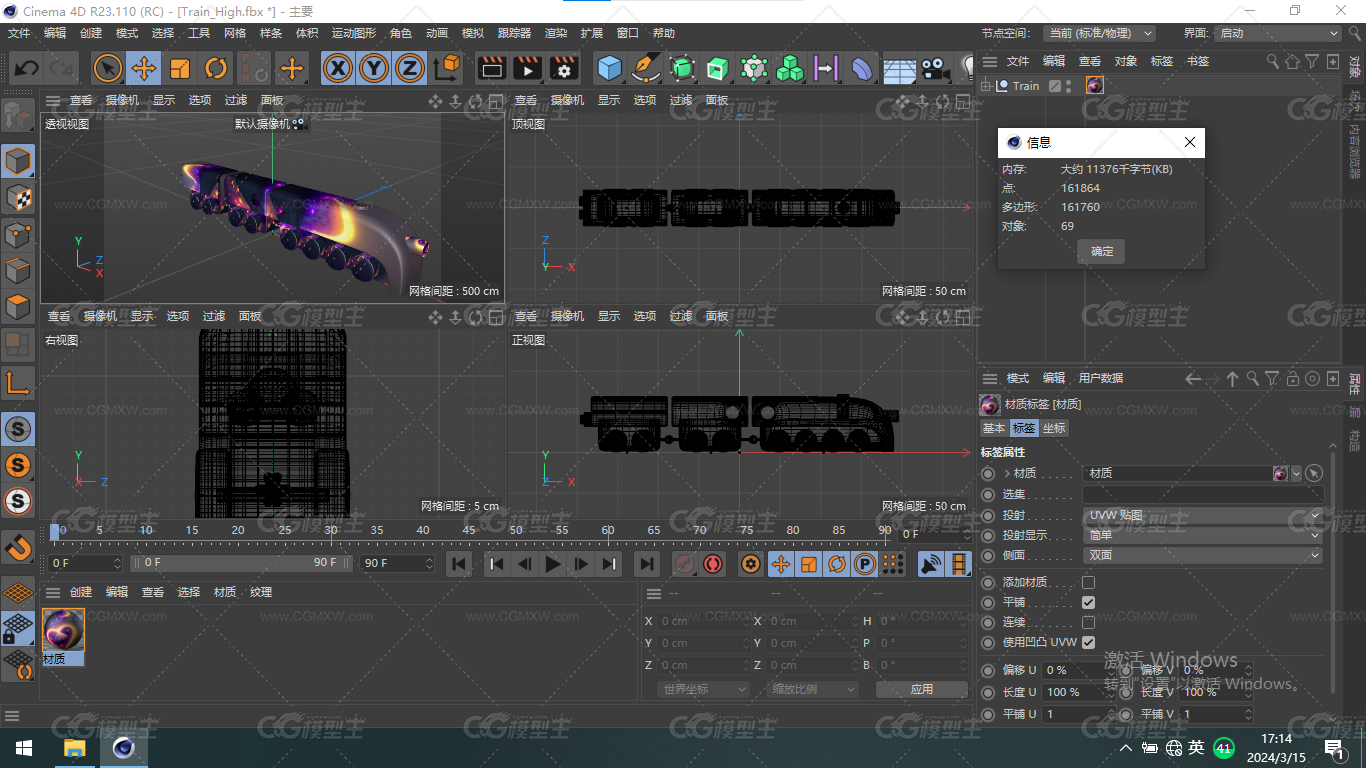Viewport: 1366px width, 768px height.
Task: Open the 缩放比例 dropdown
Action: 813,689
